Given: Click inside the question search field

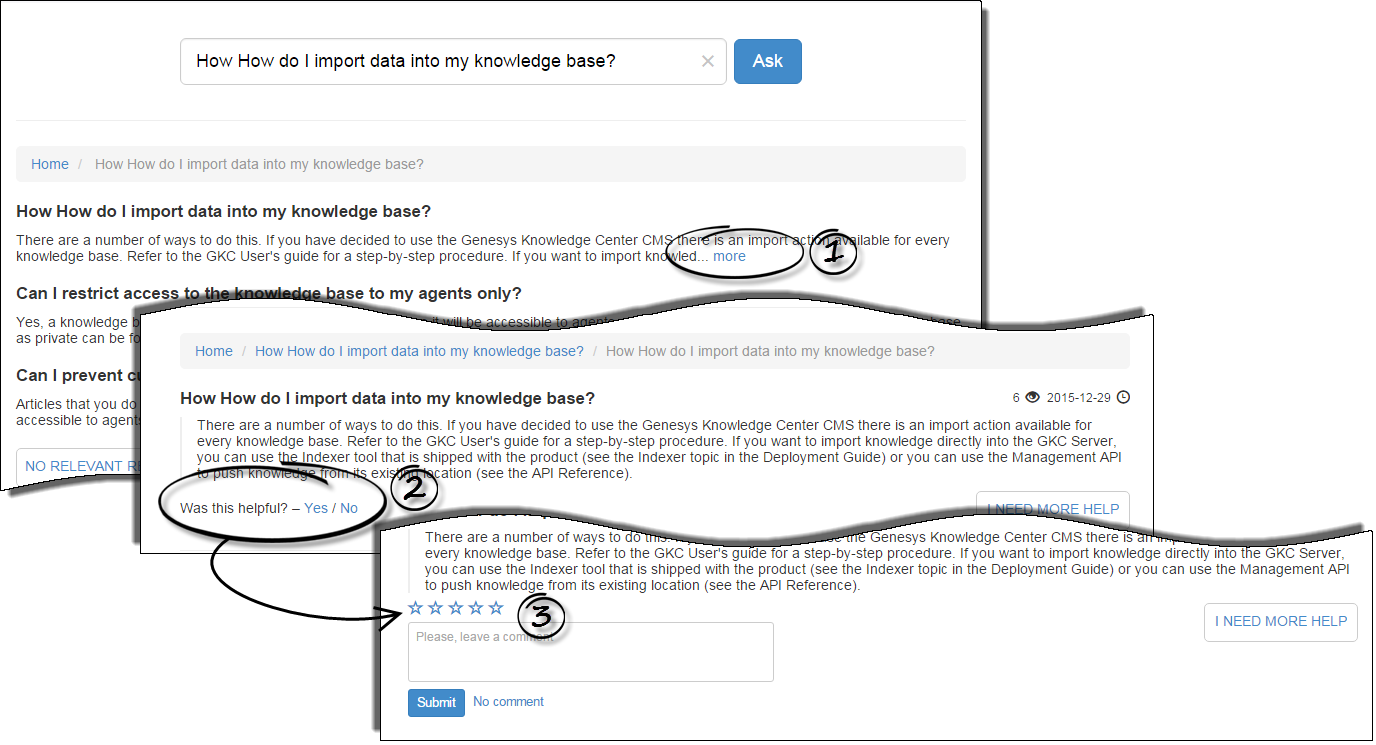Looking at the screenshot, I should (440, 62).
